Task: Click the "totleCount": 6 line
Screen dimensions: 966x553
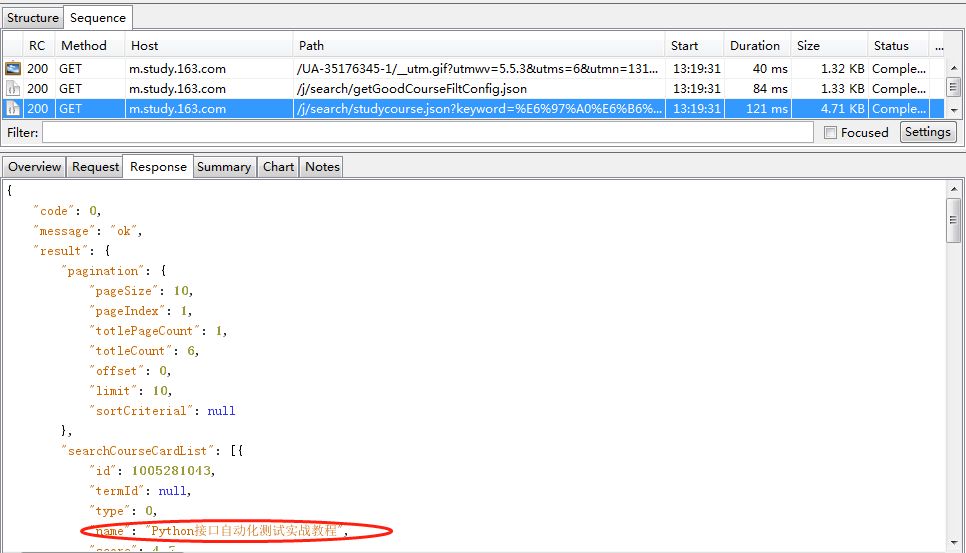Action: pyautogui.click(x=144, y=351)
